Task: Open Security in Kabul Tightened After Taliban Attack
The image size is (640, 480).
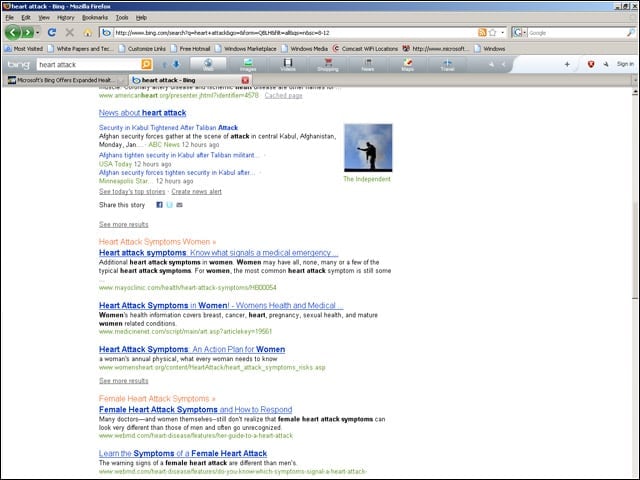Action: click(x=168, y=127)
